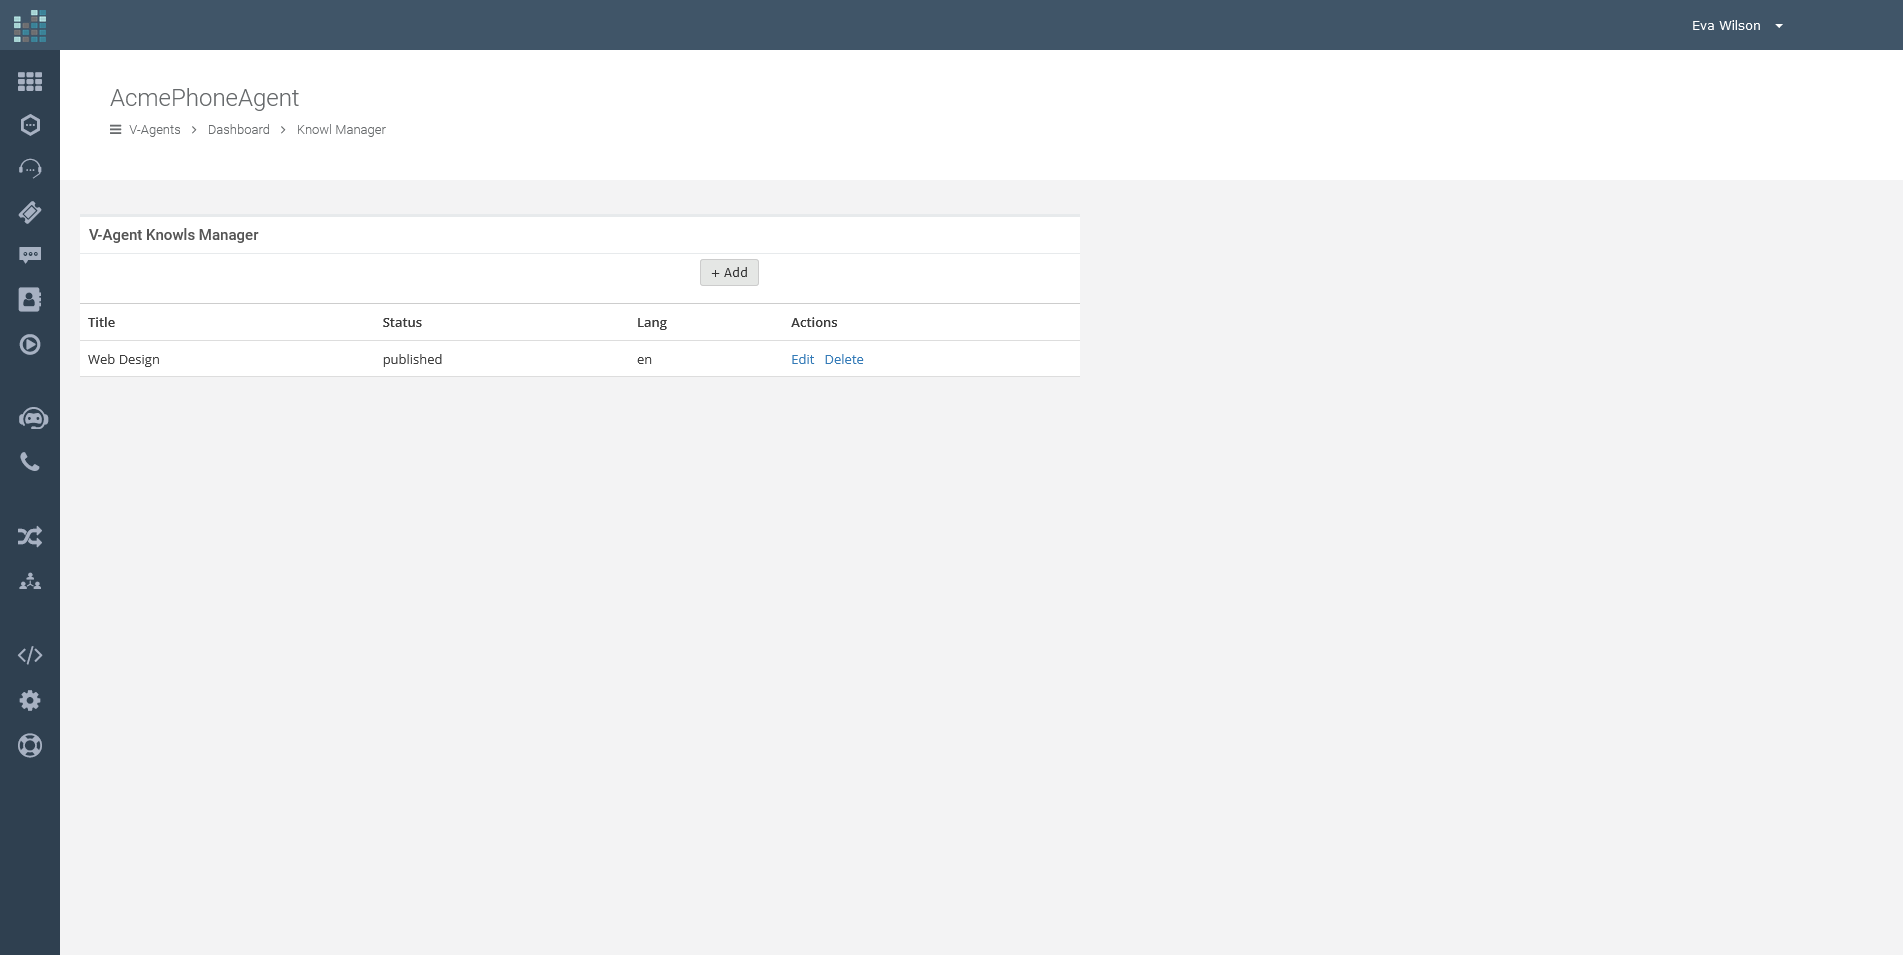The image size is (1903, 955).
Task: Open the lifebuoy help icon in sidebar
Action: point(30,746)
